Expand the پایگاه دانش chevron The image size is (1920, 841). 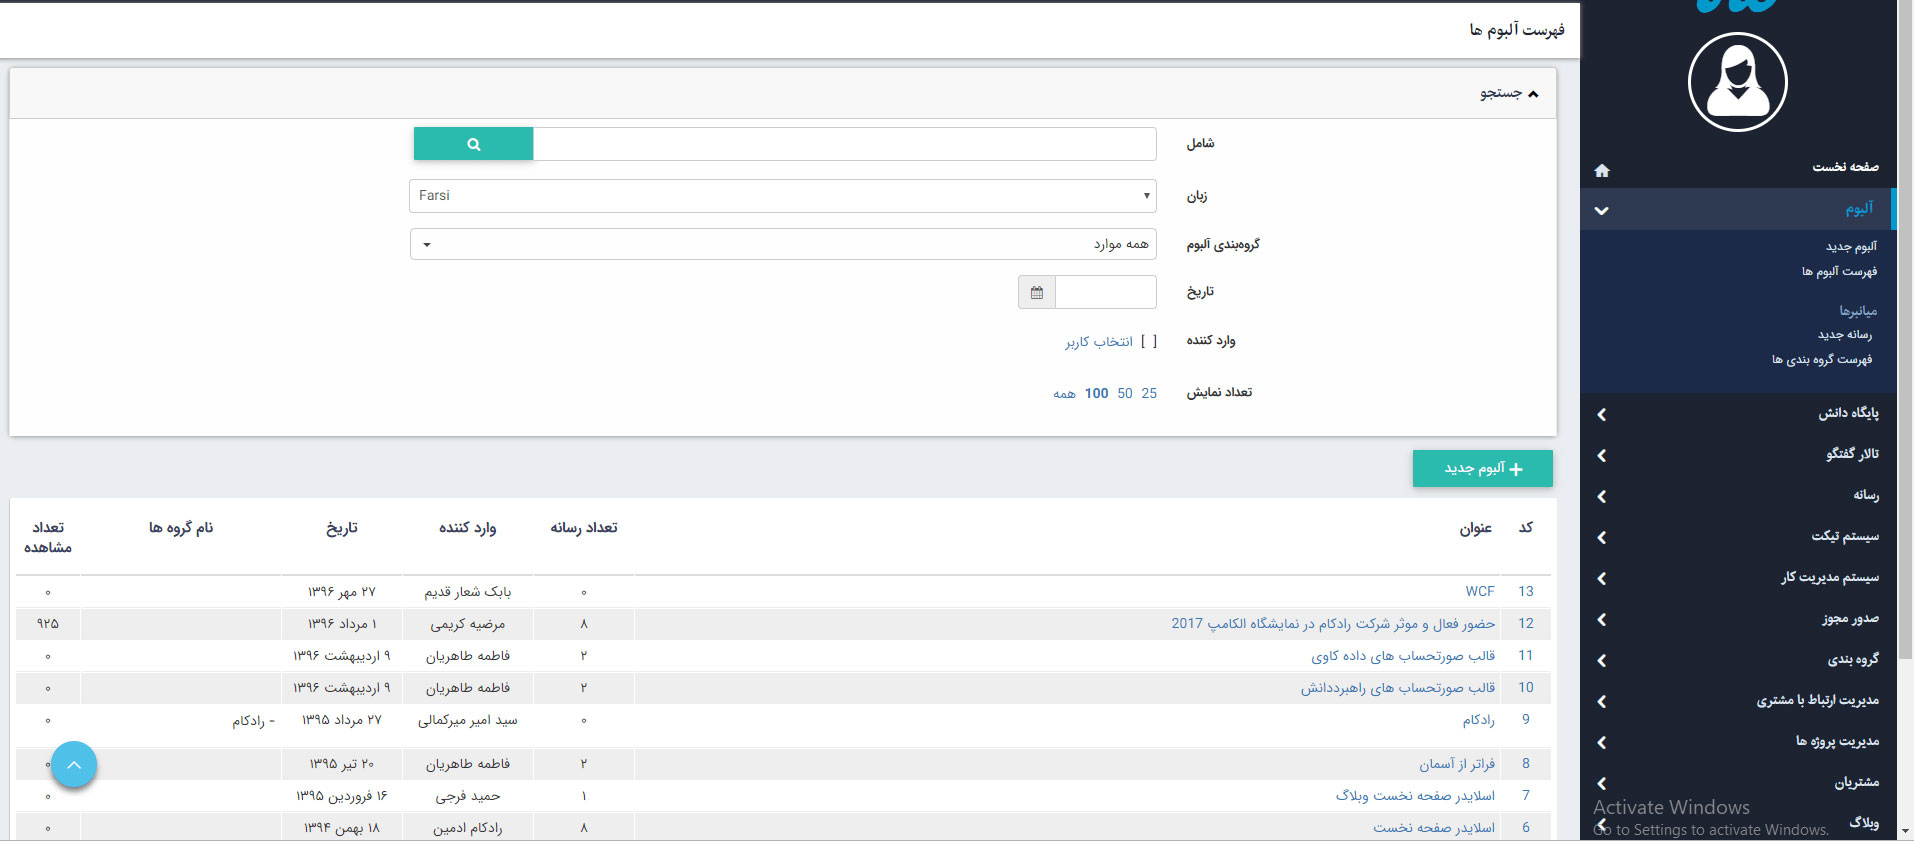[1601, 414]
